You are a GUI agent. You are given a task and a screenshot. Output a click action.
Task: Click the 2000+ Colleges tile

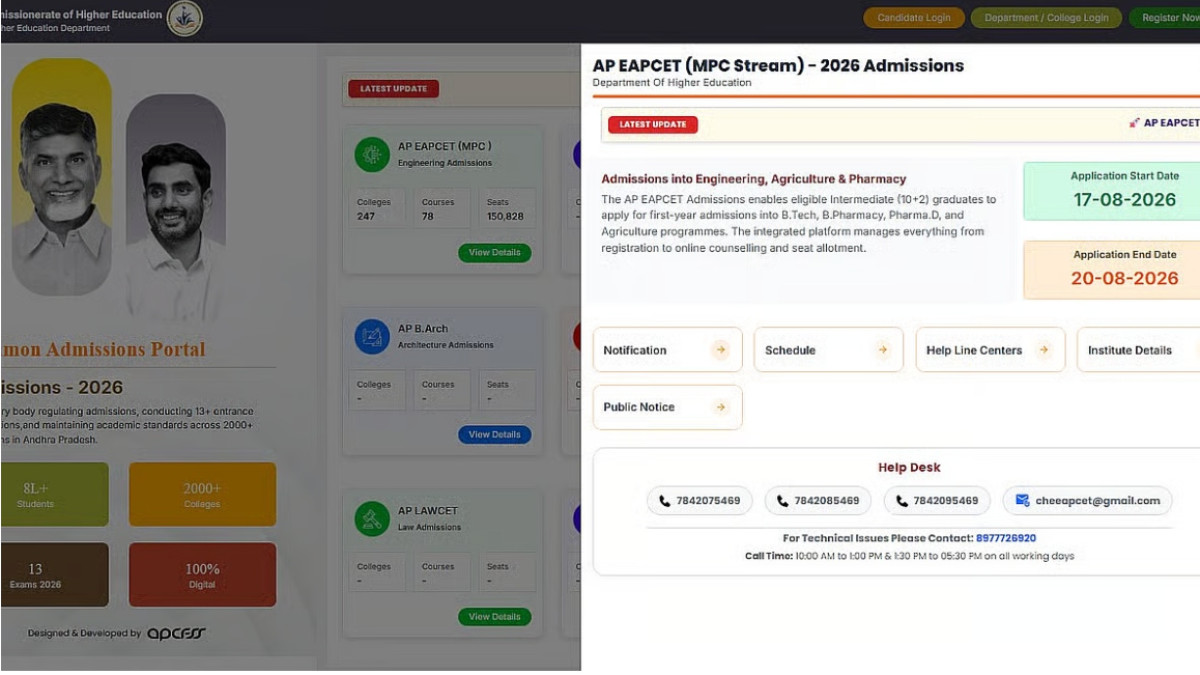click(x=202, y=494)
